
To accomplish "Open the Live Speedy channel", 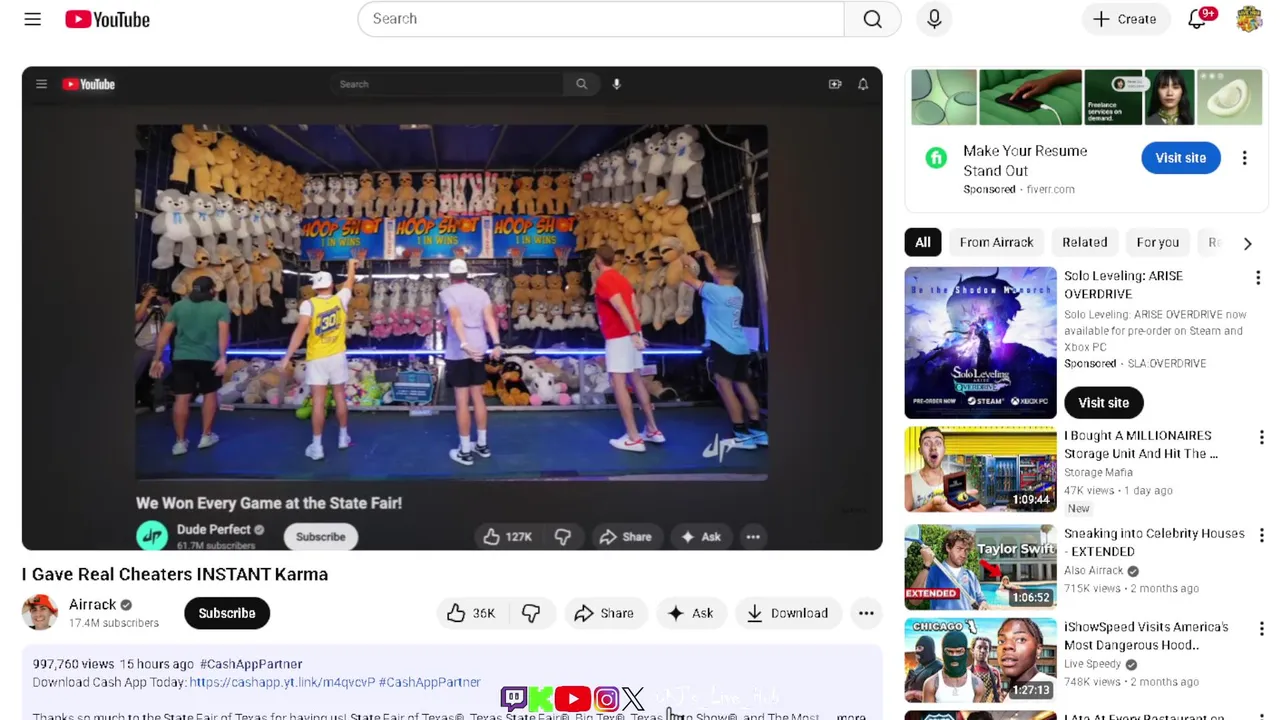I will click(1092, 664).
